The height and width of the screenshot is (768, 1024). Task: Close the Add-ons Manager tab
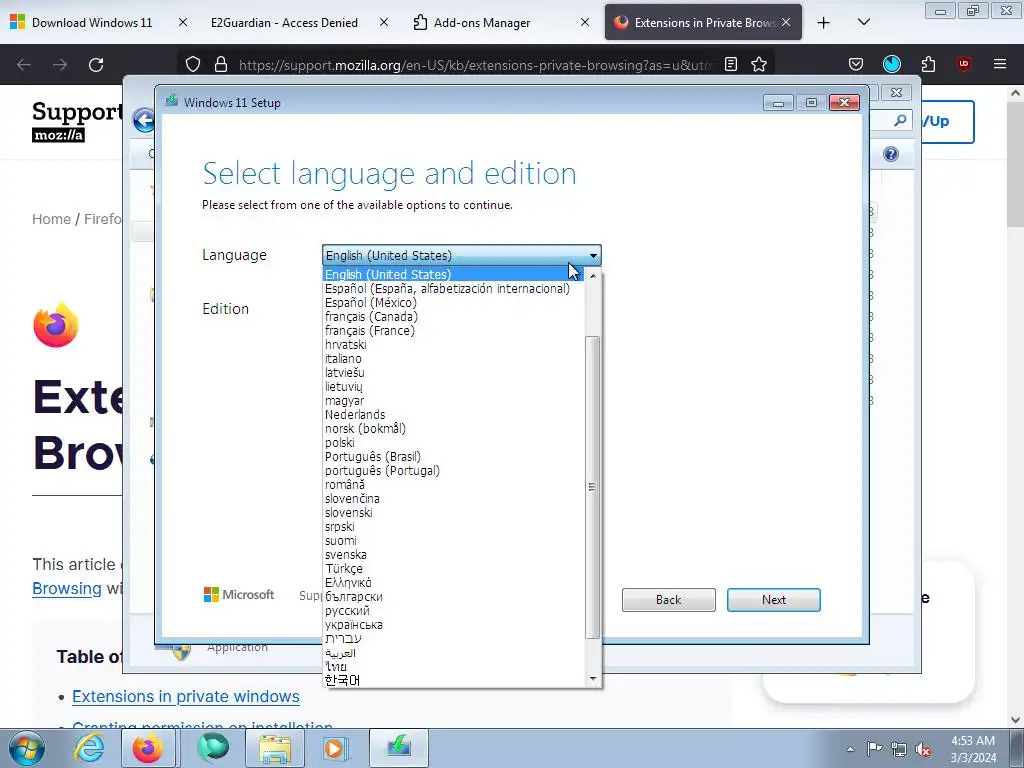click(585, 22)
